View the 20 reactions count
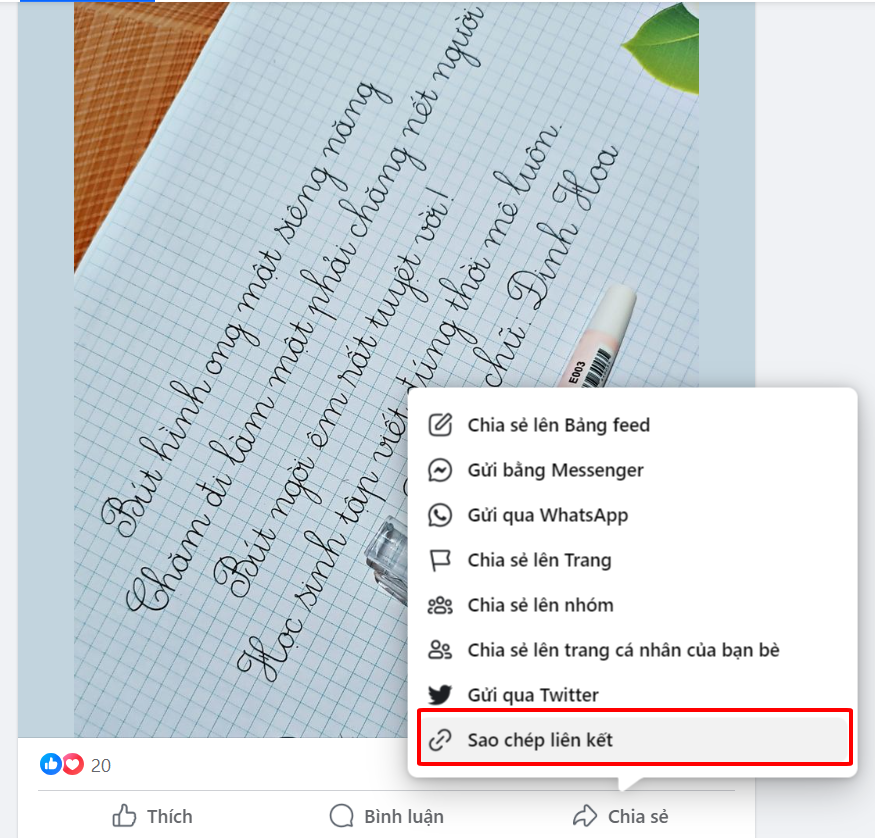The height and width of the screenshot is (838, 880). pyautogui.click(x=101, y=766)
